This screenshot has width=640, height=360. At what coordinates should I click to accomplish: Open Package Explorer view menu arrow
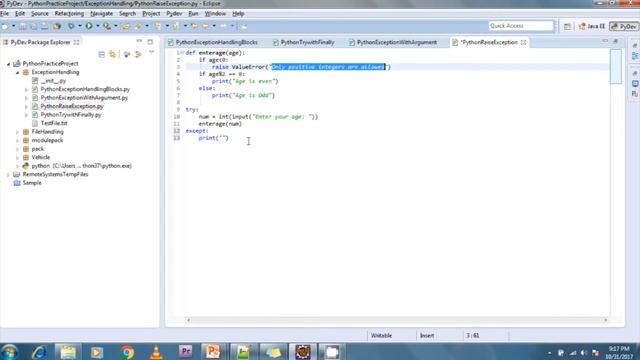[x=151, y=52]
